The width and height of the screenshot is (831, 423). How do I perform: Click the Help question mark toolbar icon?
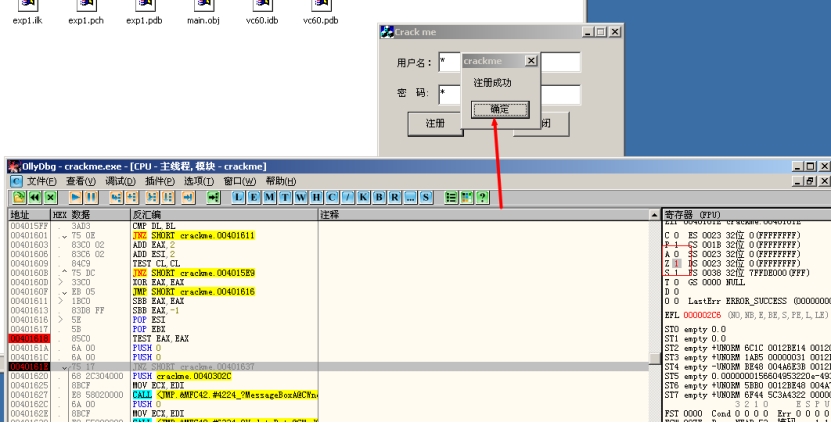click(482, 198)
